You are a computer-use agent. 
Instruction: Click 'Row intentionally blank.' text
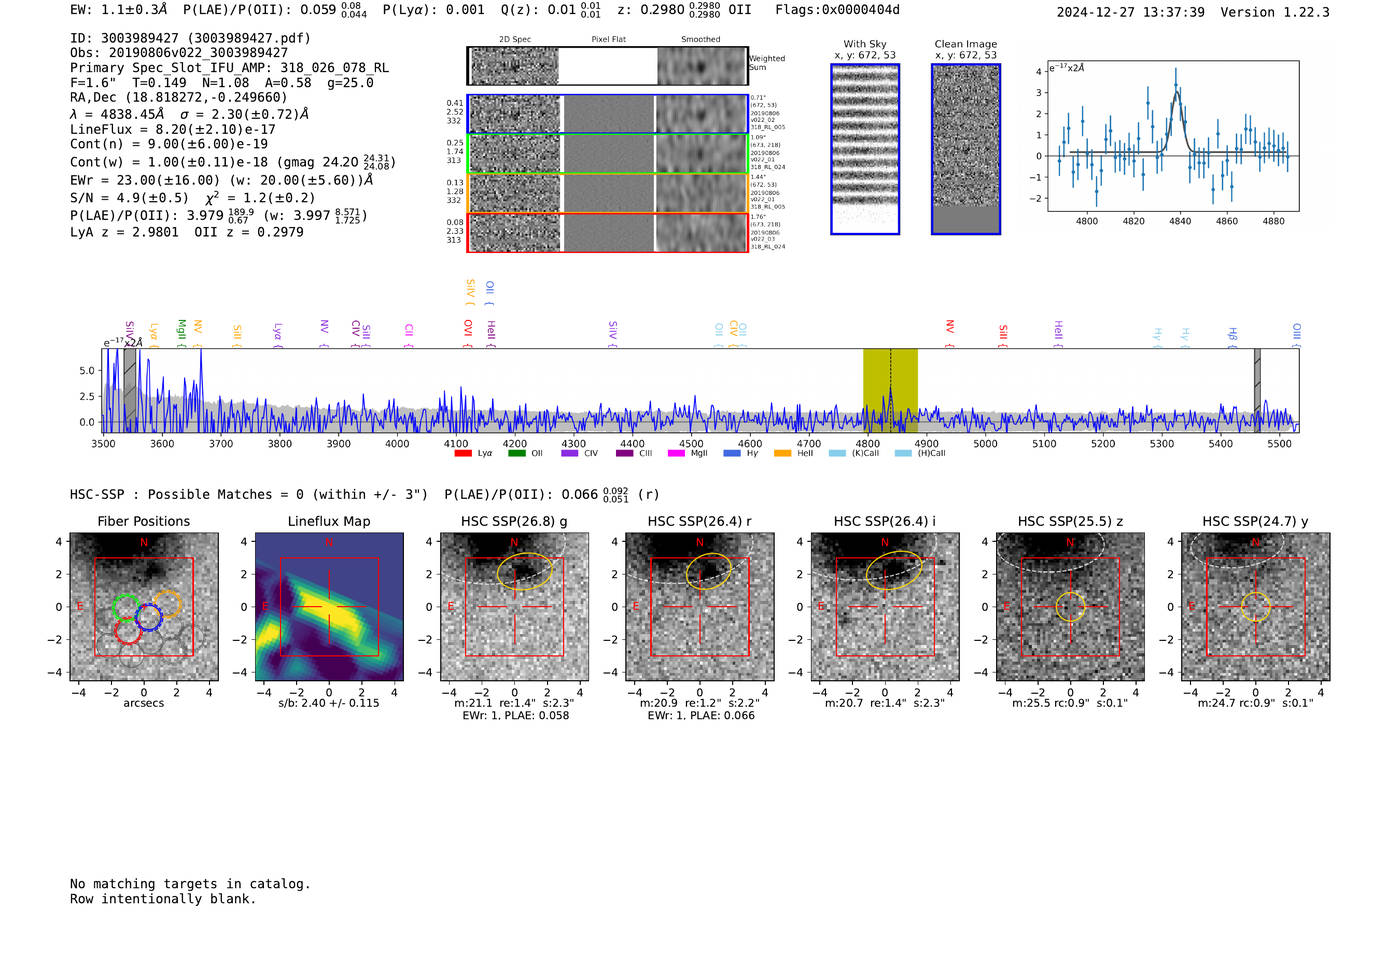[163, 899]
